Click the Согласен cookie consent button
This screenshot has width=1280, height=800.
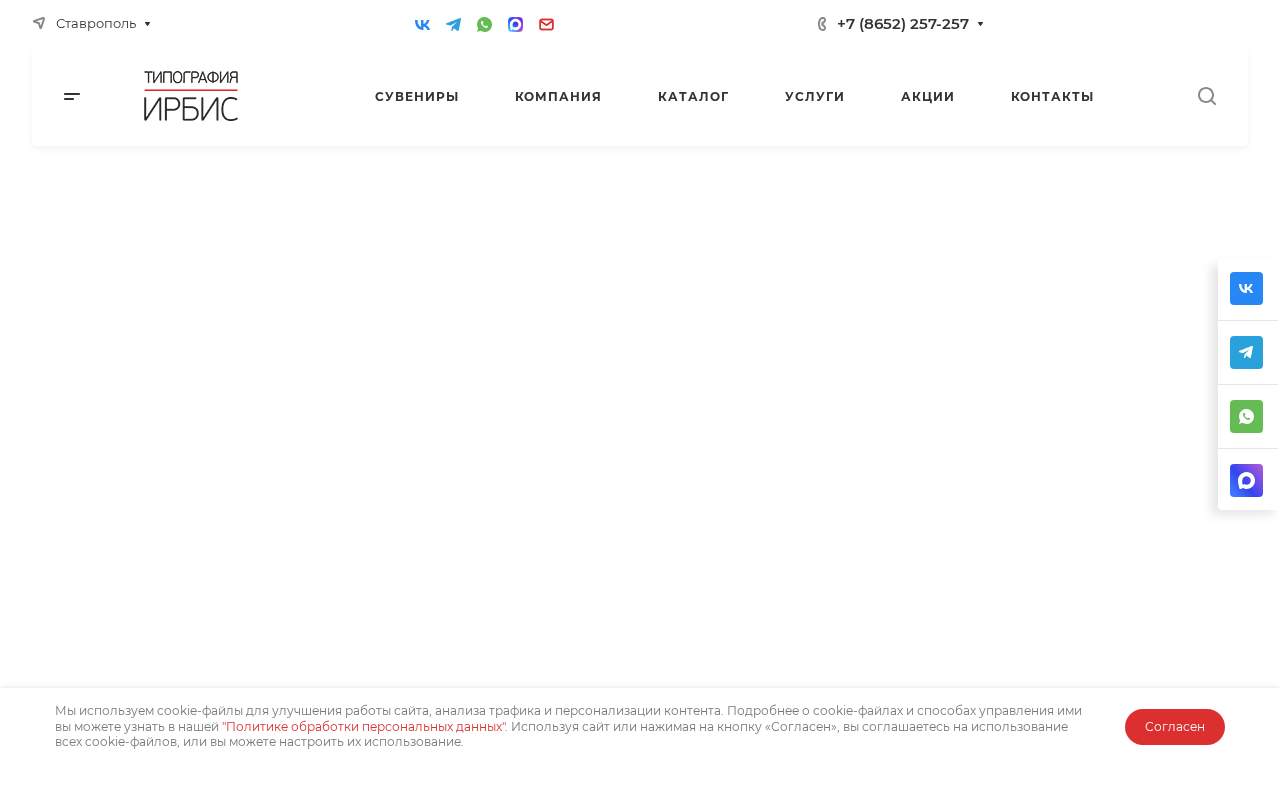click(x=1175, y=727)
